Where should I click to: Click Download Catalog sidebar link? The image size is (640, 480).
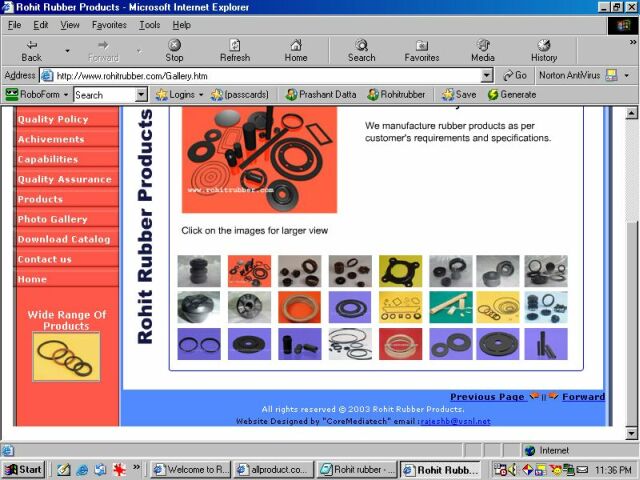tap(64, 239)
